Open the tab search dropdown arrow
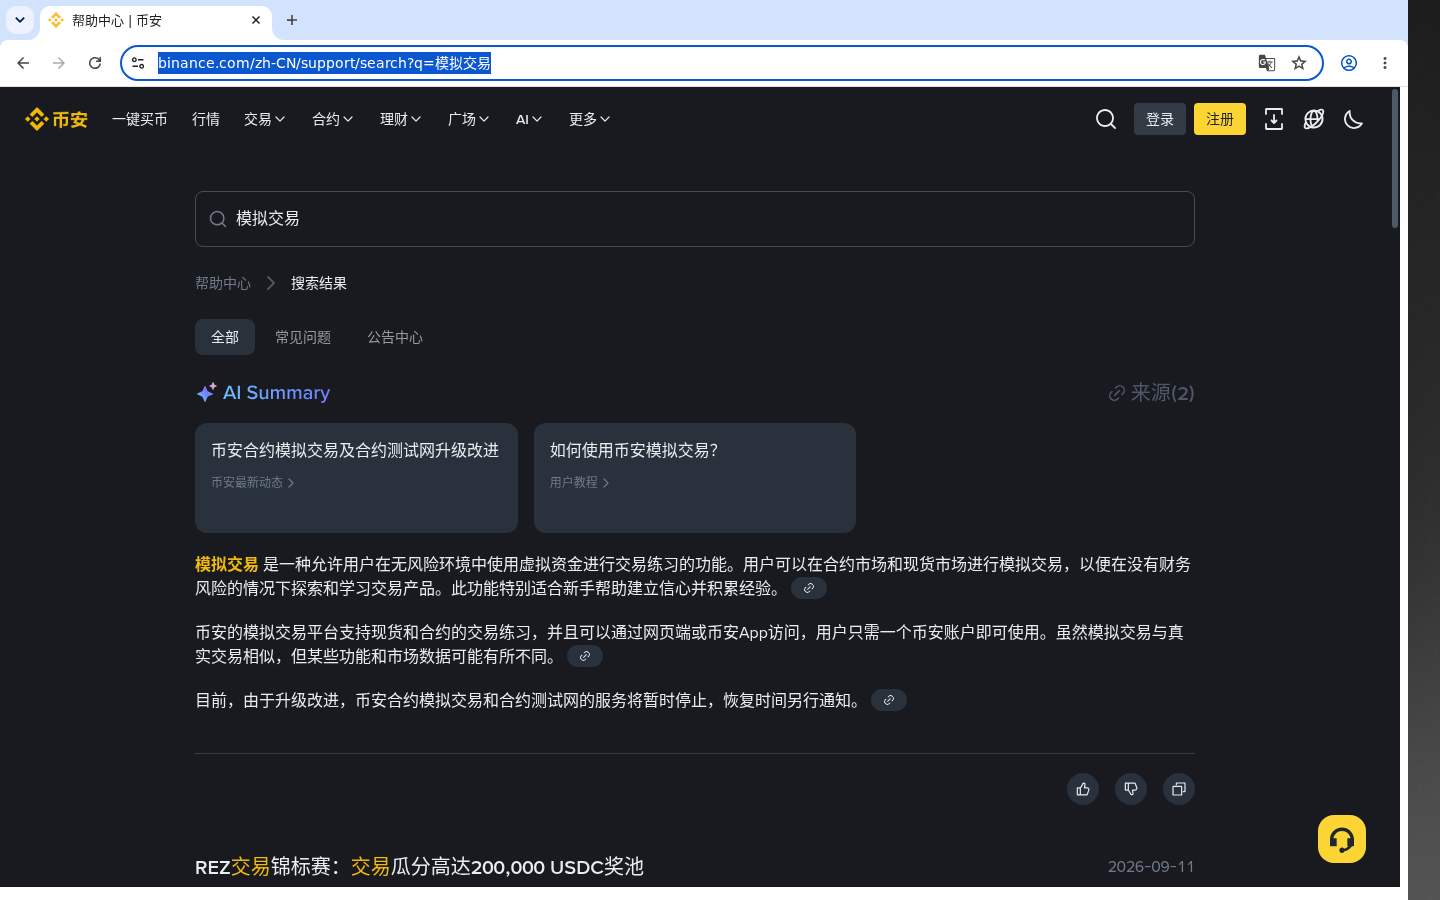 pyautogui.click(x=20, y=20)
